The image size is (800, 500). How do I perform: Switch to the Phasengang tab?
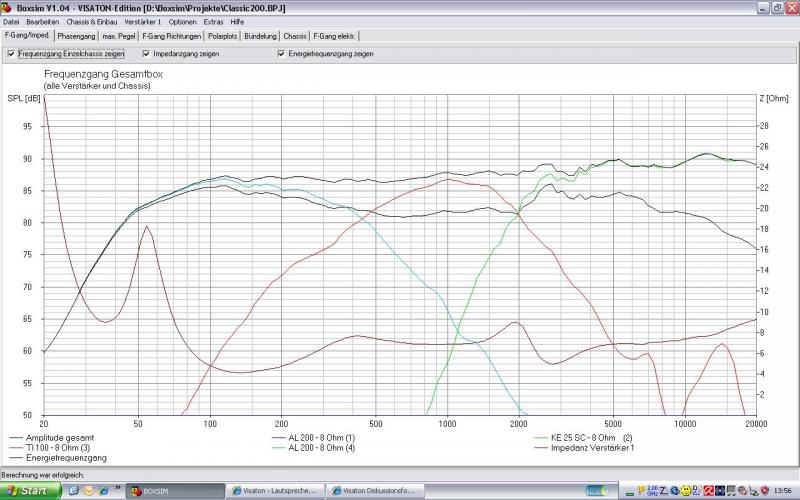[x=76, y=36]
